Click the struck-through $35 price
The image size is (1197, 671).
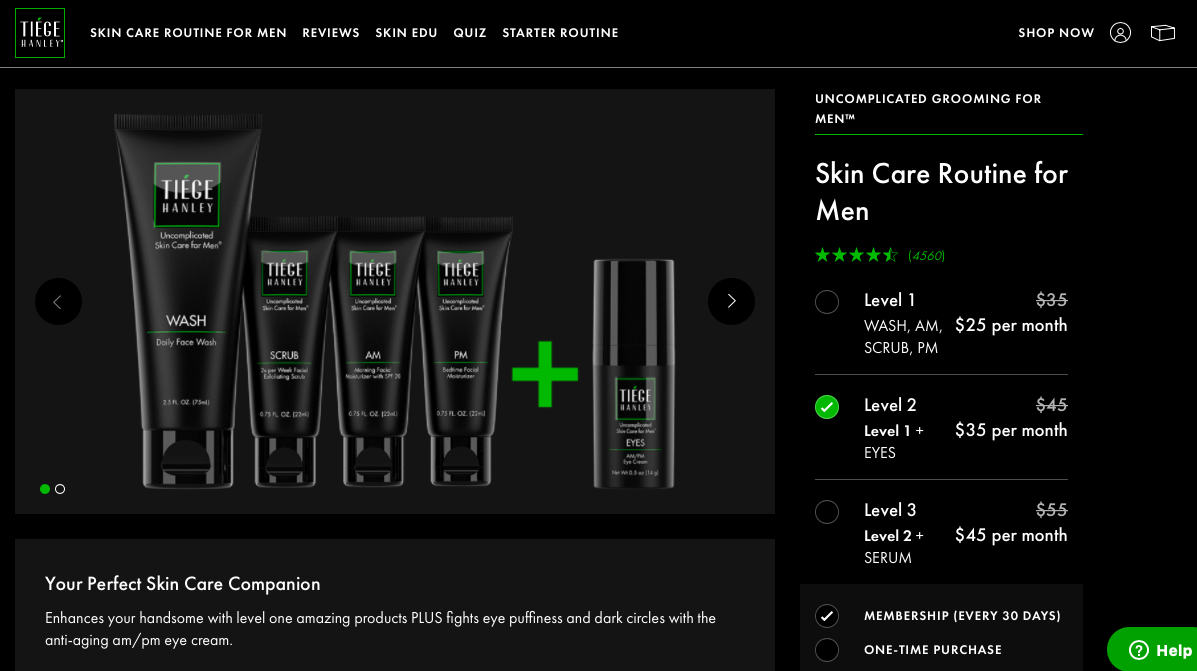1051,300
